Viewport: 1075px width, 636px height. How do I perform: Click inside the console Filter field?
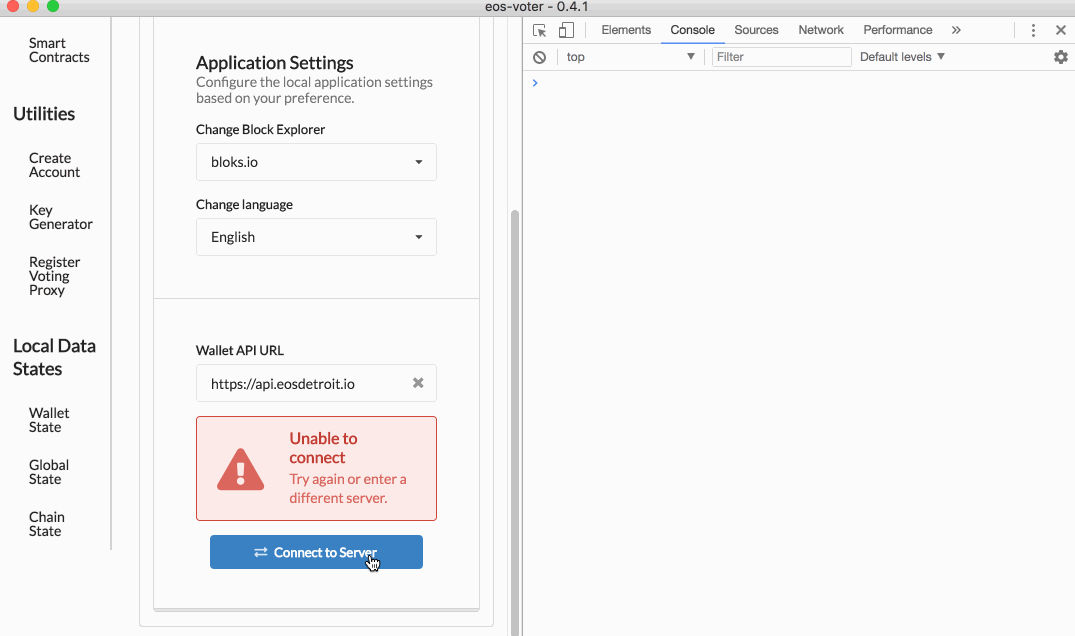pyautogui.click(x=781, y=57)
